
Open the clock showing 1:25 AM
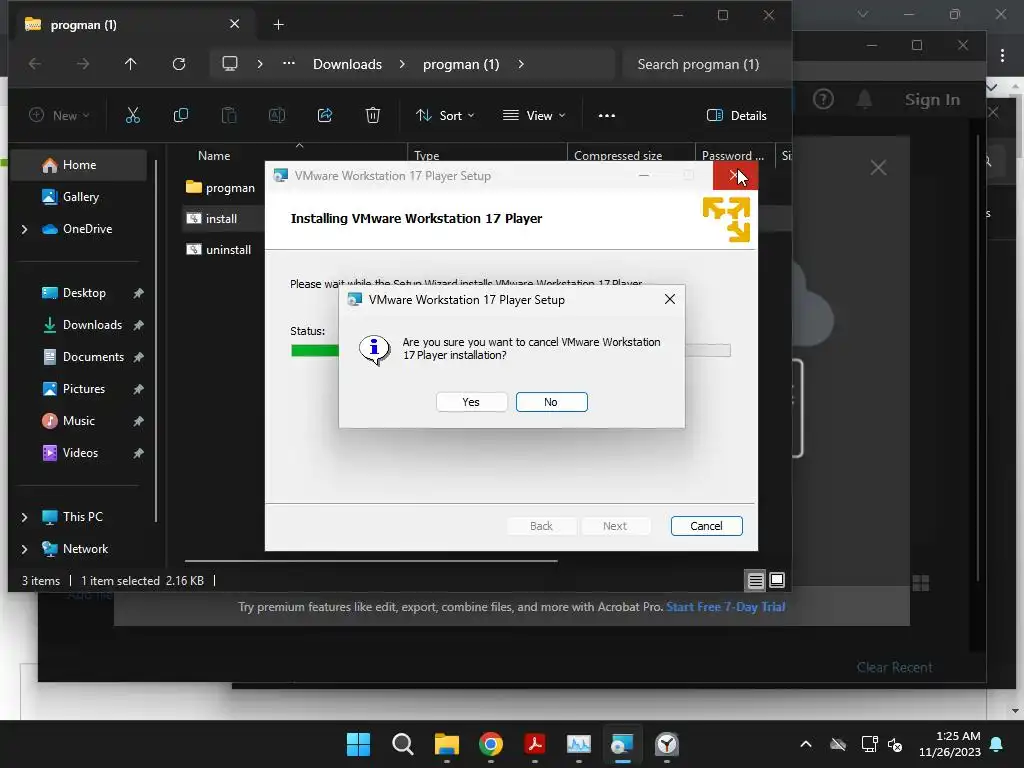point(950,744)
